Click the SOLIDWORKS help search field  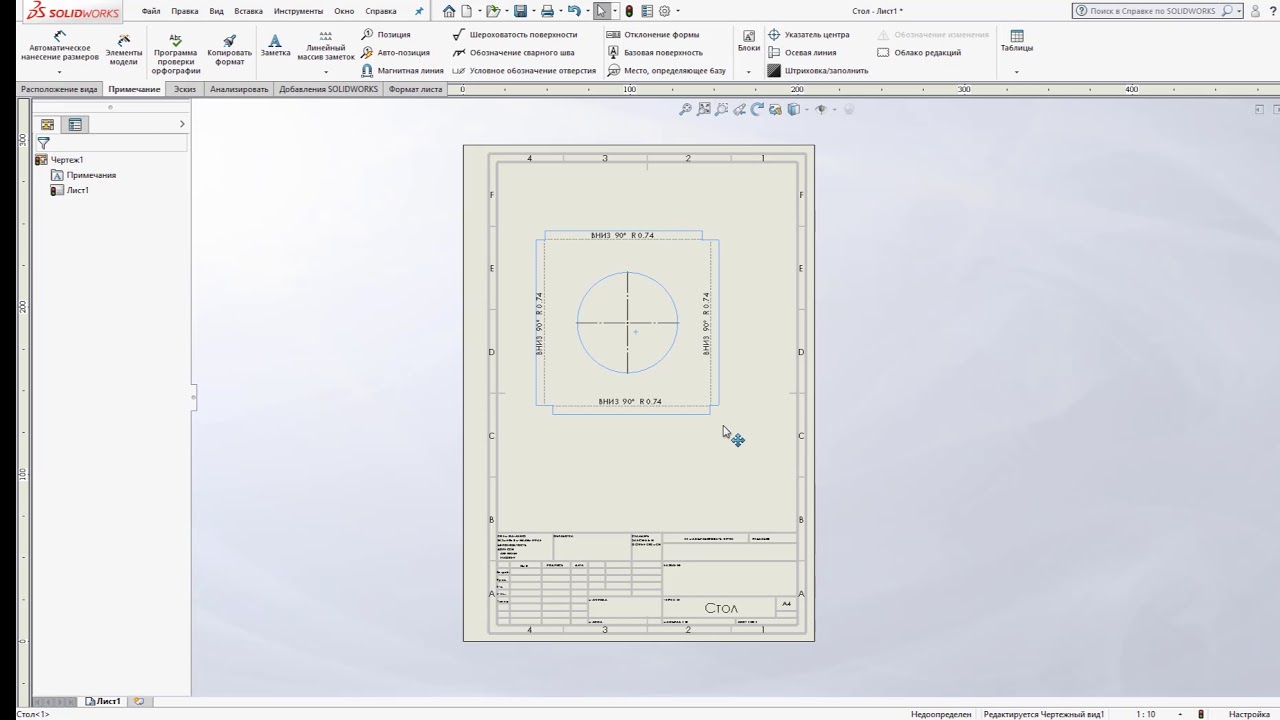point(1152,11)
